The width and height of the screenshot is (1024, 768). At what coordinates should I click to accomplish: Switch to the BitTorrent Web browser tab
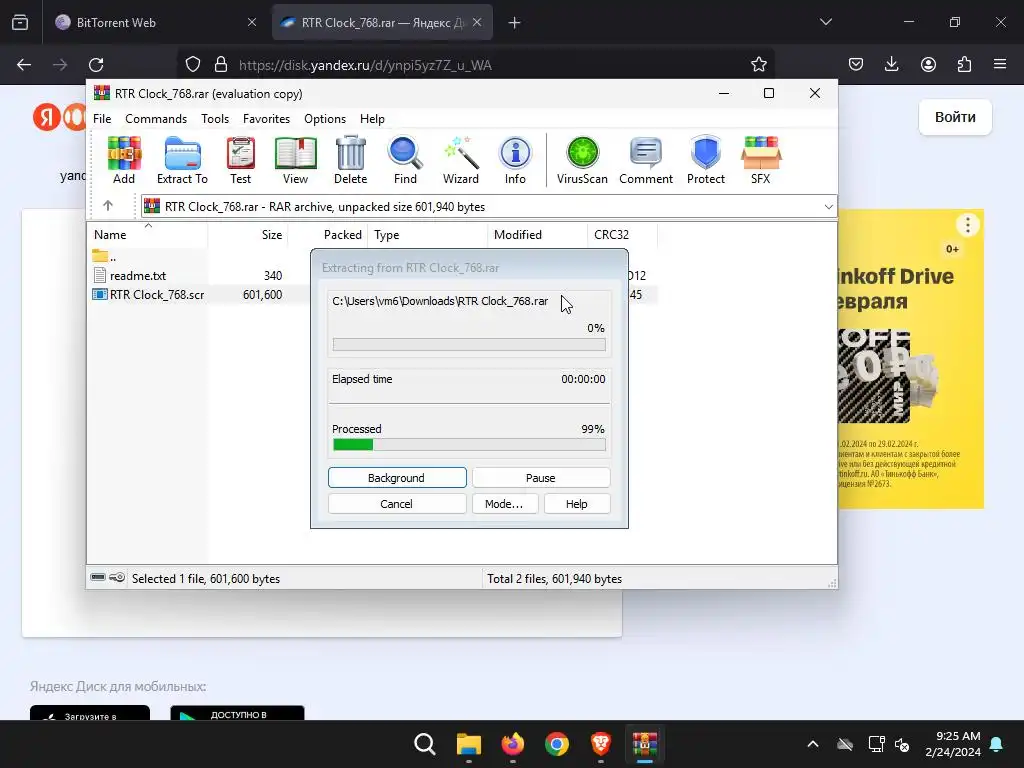click(154, 22)
